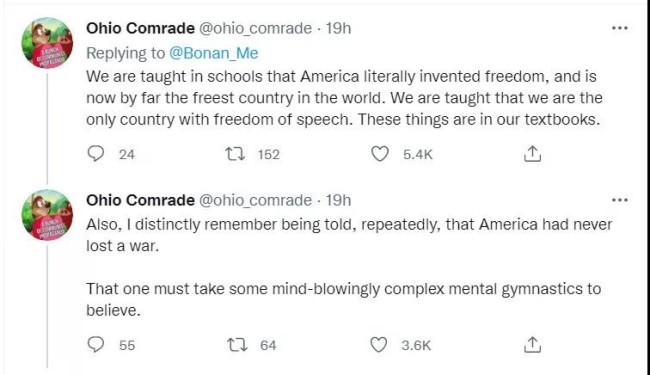
Task: Open the first tweet's 19h timestamp
Action: [338, 28]
